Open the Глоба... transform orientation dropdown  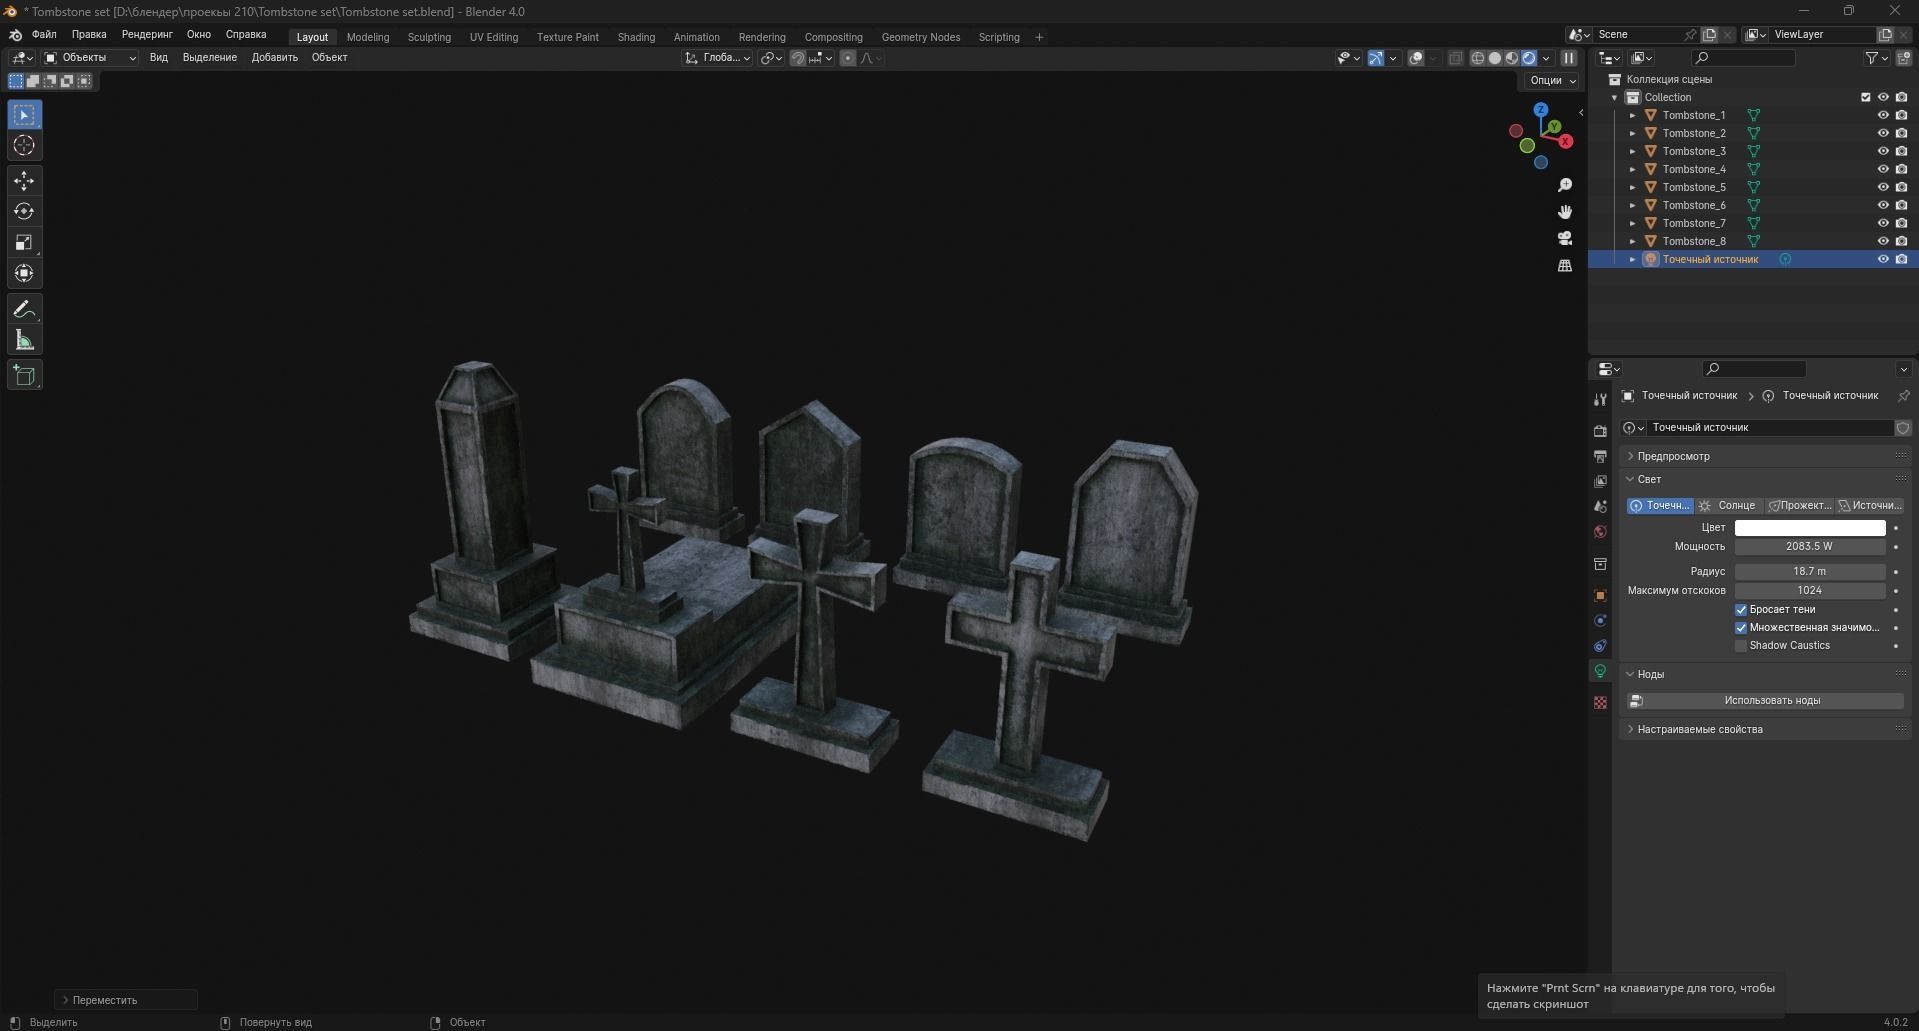click(x=717, y=58)
